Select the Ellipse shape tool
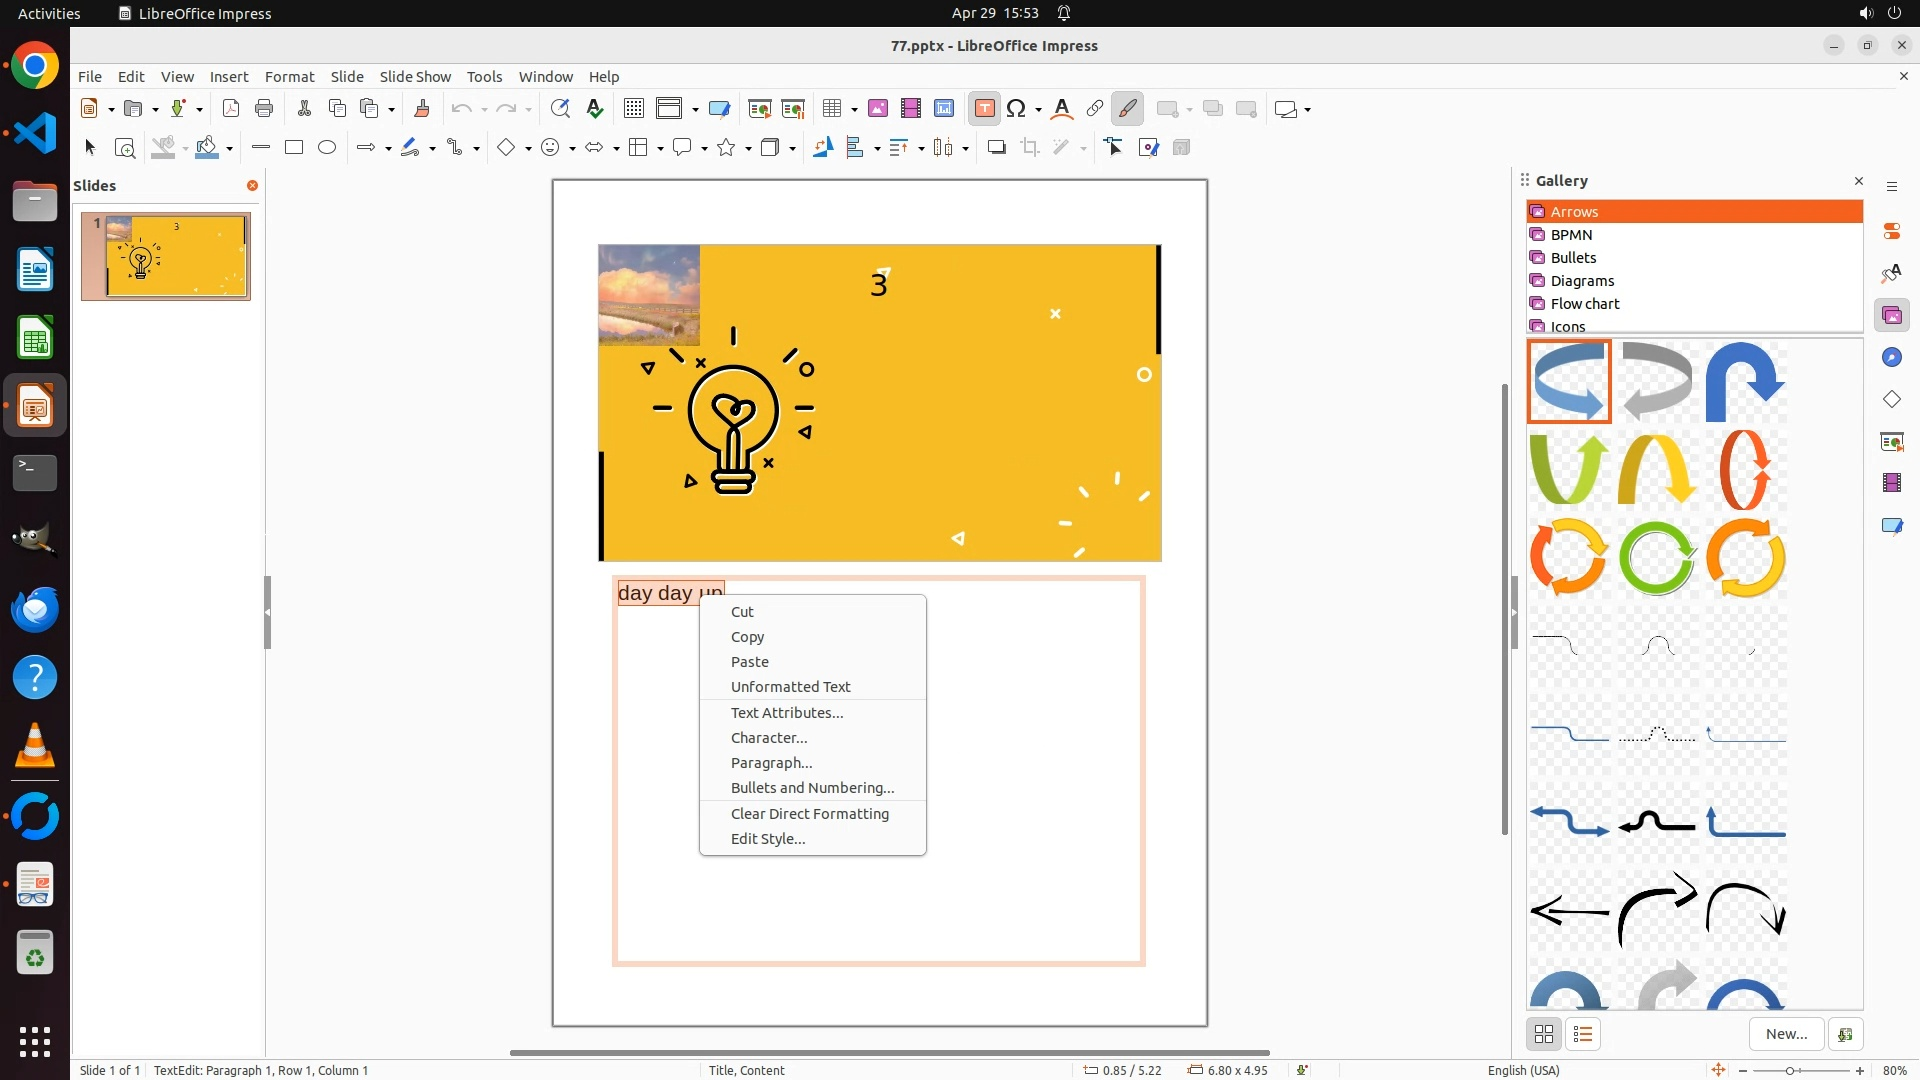This screenshot has height=1080, width=1920. point(327,148)
